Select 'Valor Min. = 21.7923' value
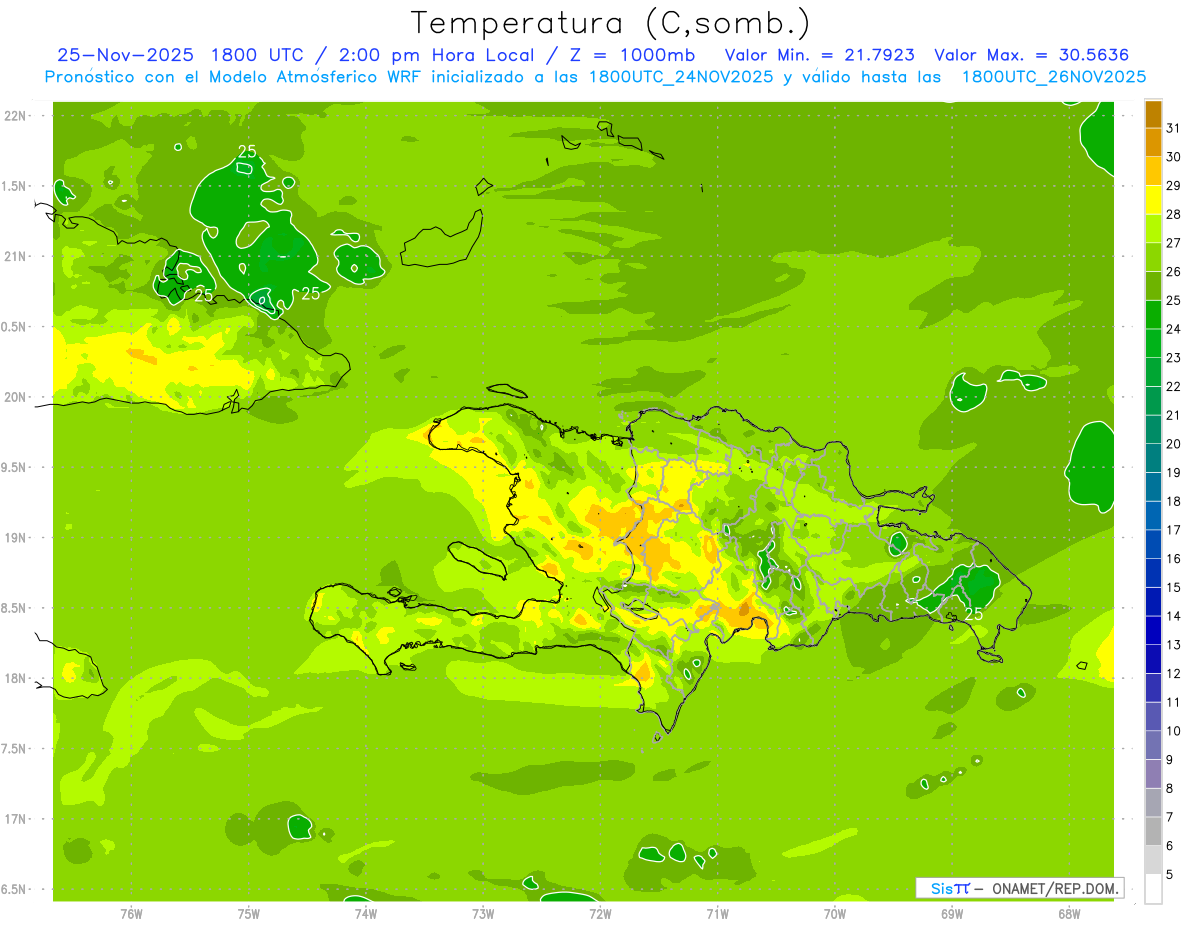The height and width of the screenshot is (927, 1200). tap(819, 55)
